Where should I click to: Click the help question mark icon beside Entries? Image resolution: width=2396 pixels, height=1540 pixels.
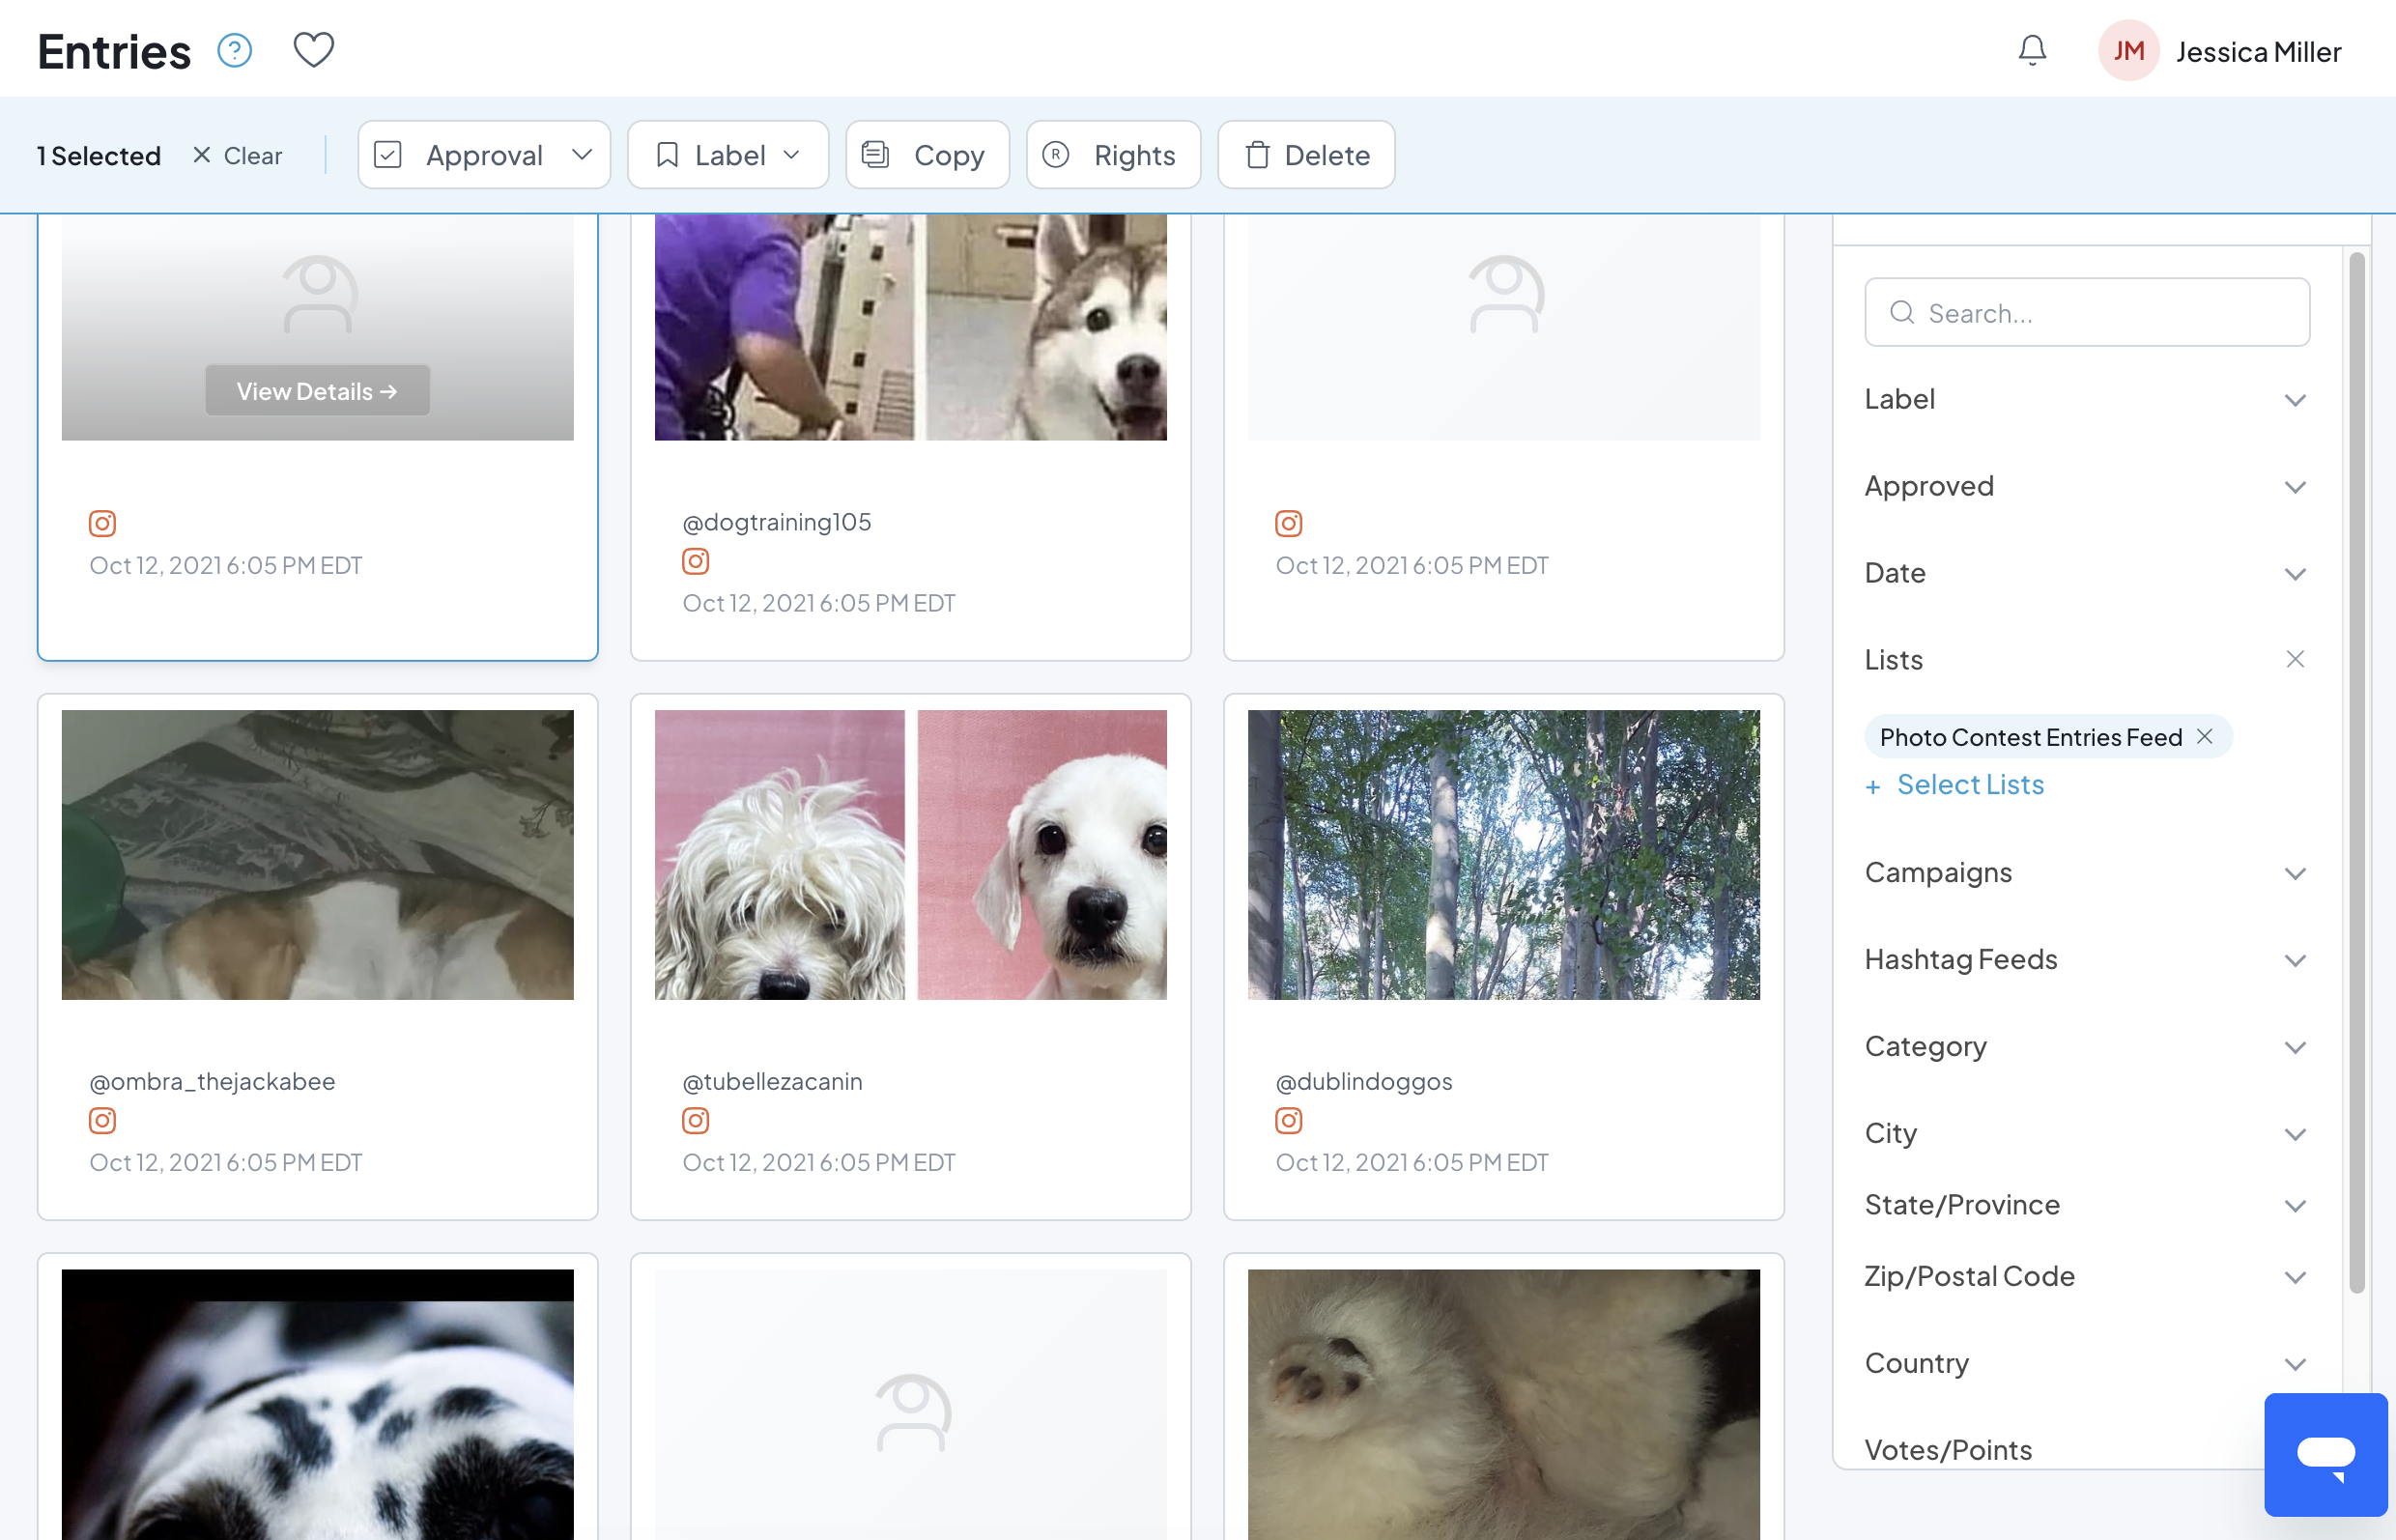(x=235, y=51)
